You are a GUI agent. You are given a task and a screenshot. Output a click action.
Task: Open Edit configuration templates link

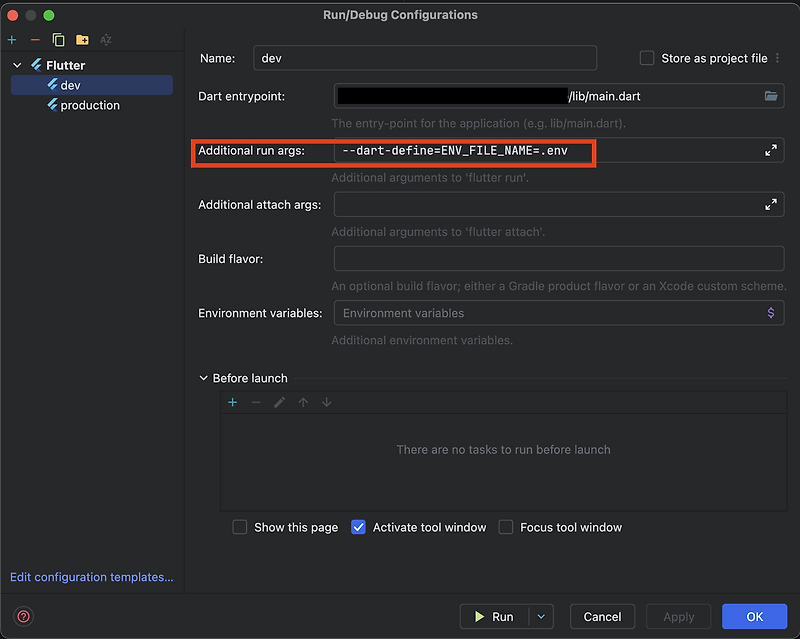(90, 577)
